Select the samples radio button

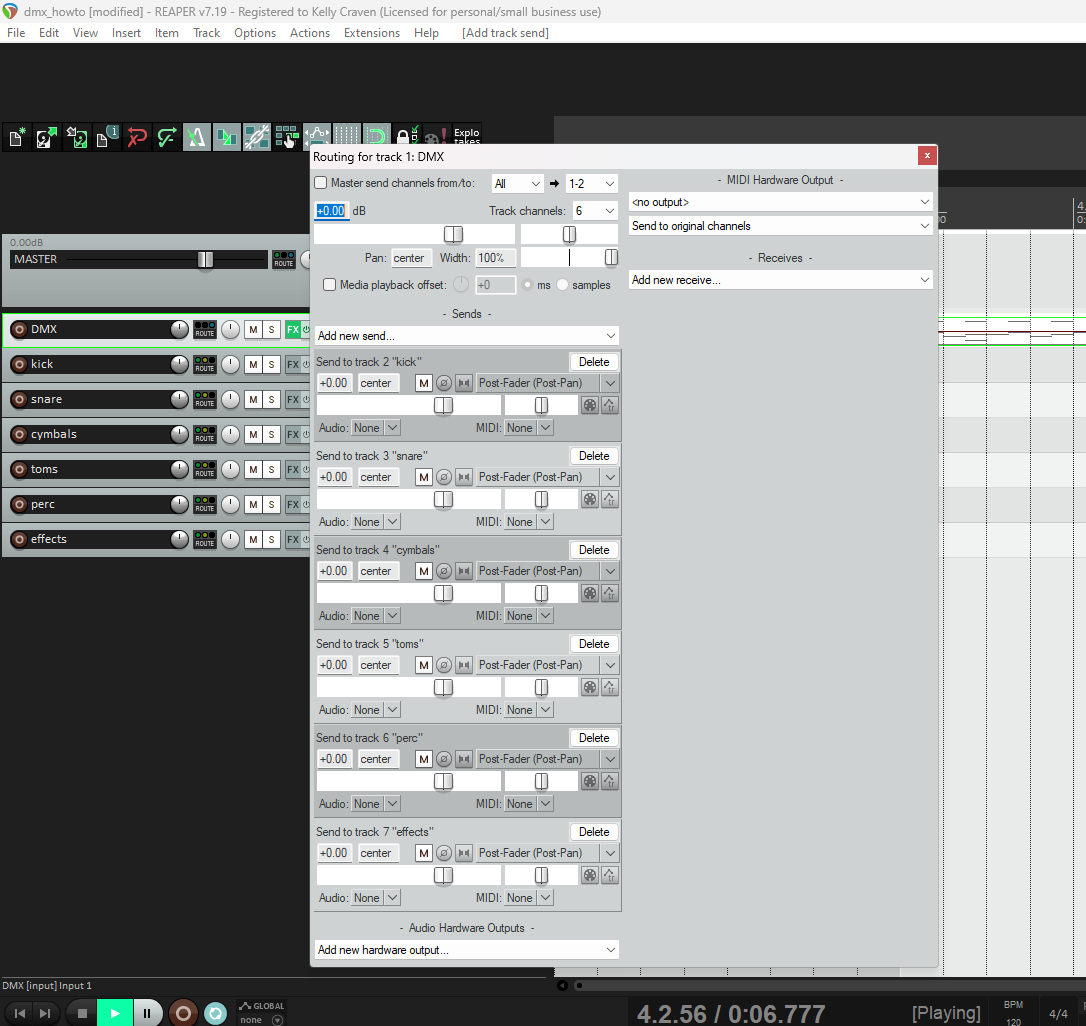pos(562,285)
